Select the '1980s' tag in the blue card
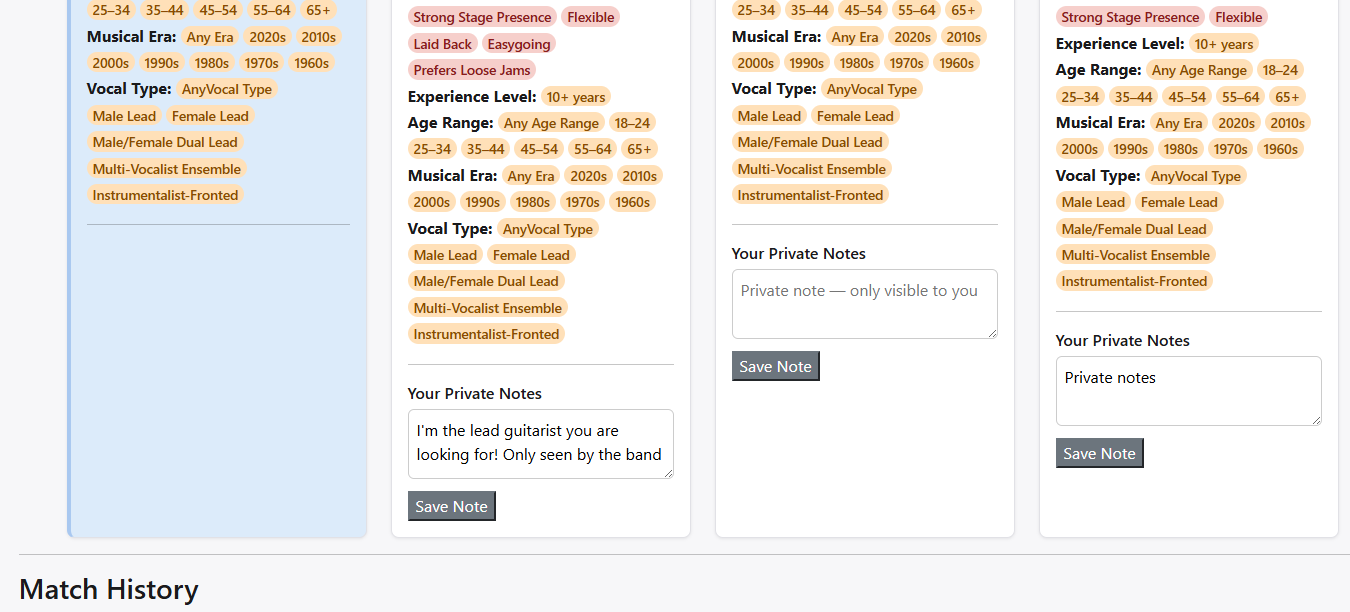This screenshot has width=1350, height=612. pyautogui.click(x=211, y=63)
